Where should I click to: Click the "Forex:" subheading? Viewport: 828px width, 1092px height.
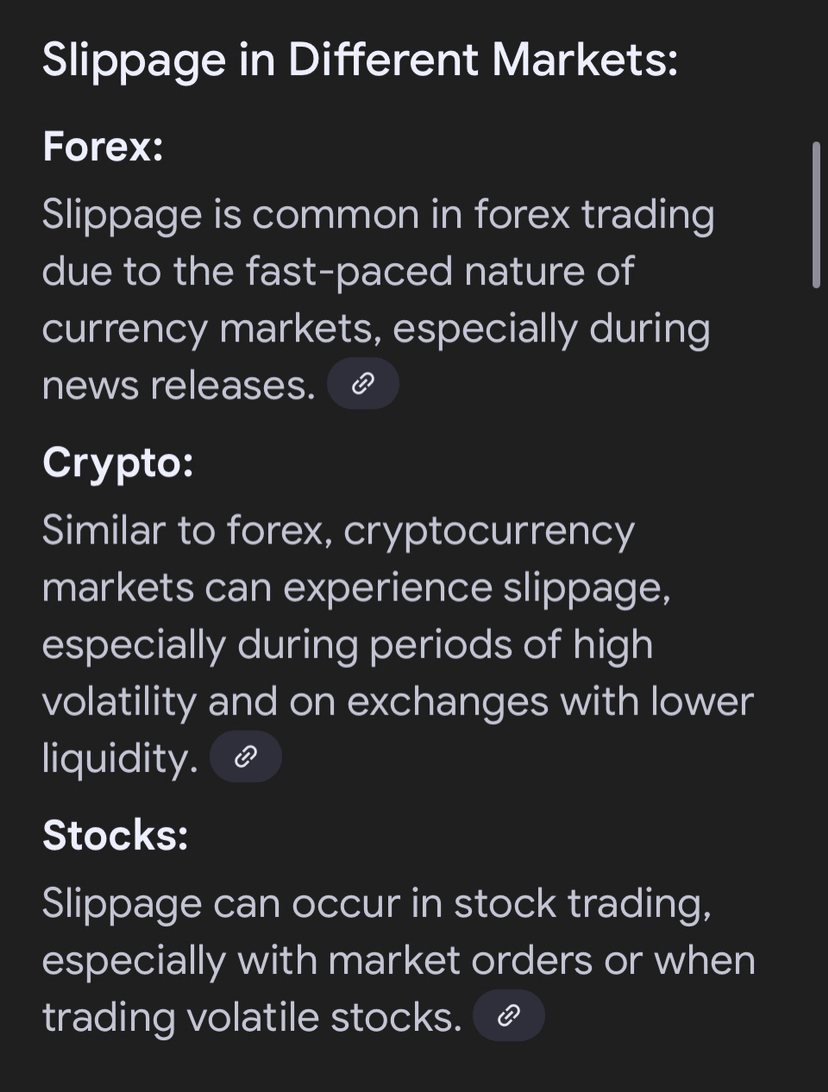pos(102,148)
